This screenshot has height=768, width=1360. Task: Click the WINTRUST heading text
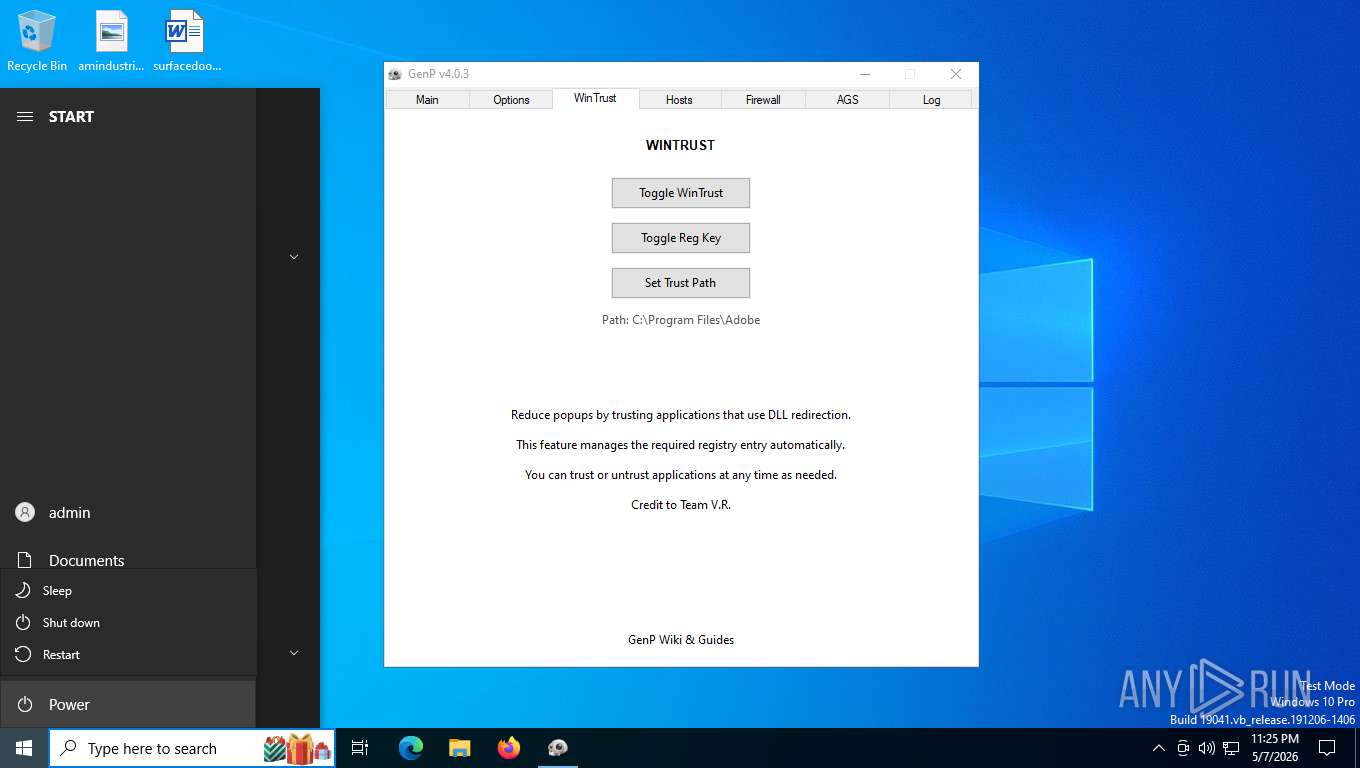pos(681,145)
